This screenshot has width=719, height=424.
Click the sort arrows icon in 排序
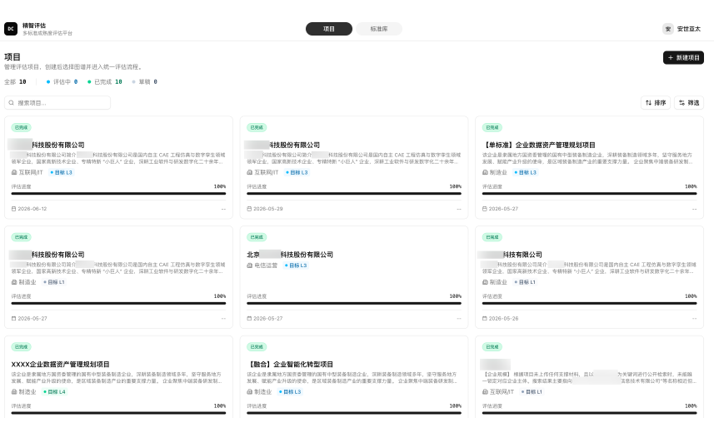click(648, 103)
